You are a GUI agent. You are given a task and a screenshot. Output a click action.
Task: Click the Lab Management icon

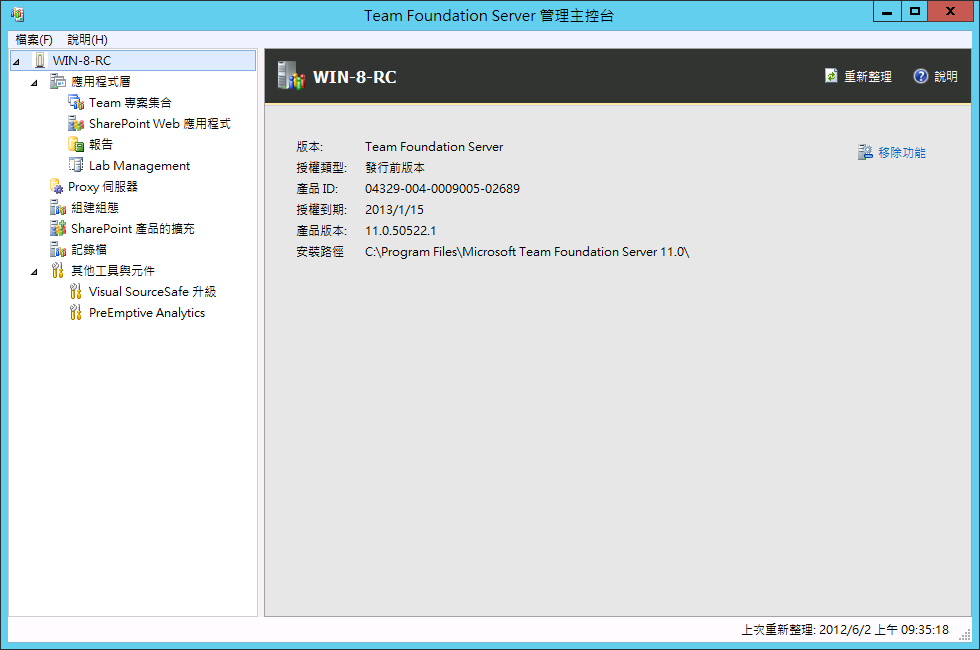[x=76, y=166]
